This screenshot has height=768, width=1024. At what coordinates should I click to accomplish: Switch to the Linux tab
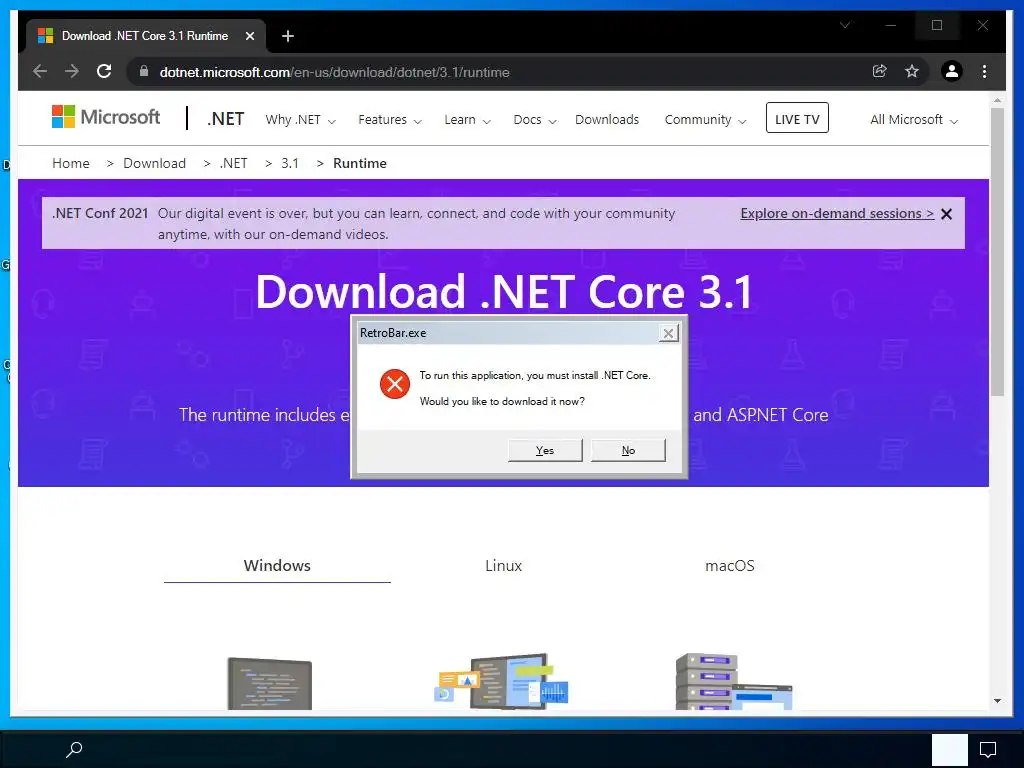pos(504,566)
